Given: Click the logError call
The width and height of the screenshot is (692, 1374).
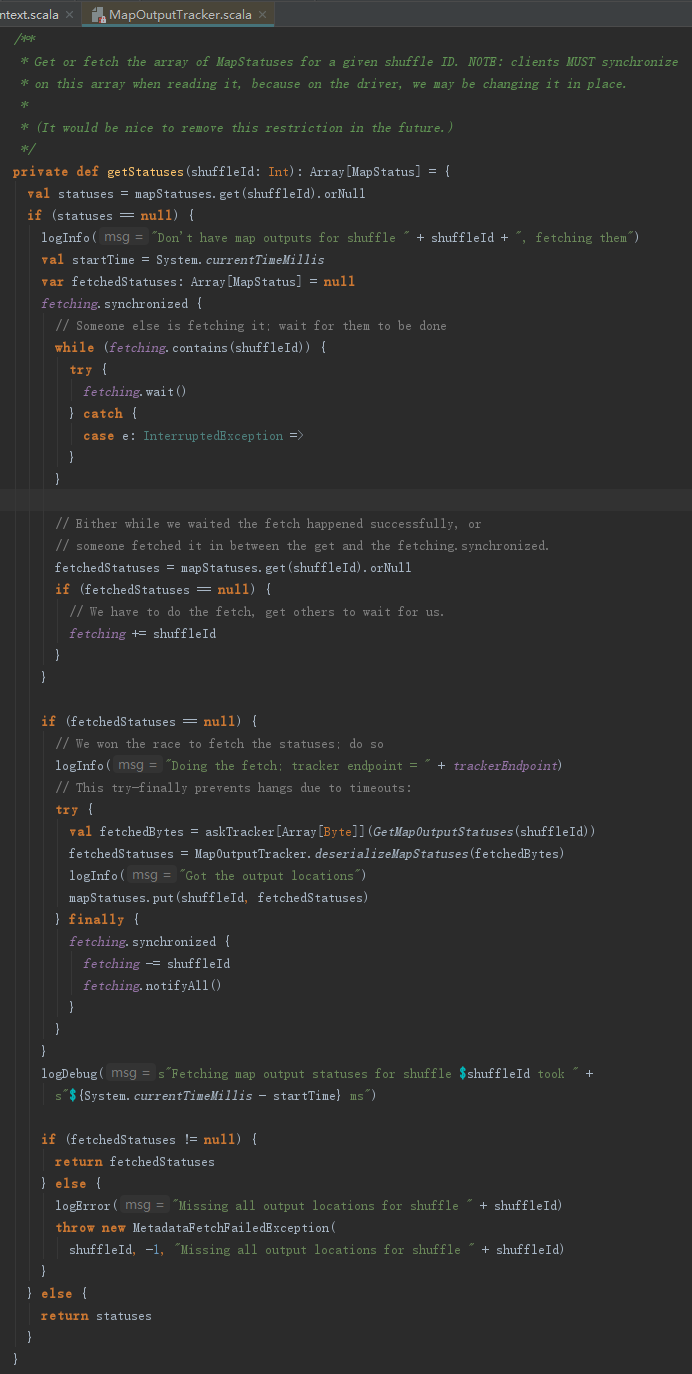Looking at the screenshot, I should click(x=83, y=1206).
